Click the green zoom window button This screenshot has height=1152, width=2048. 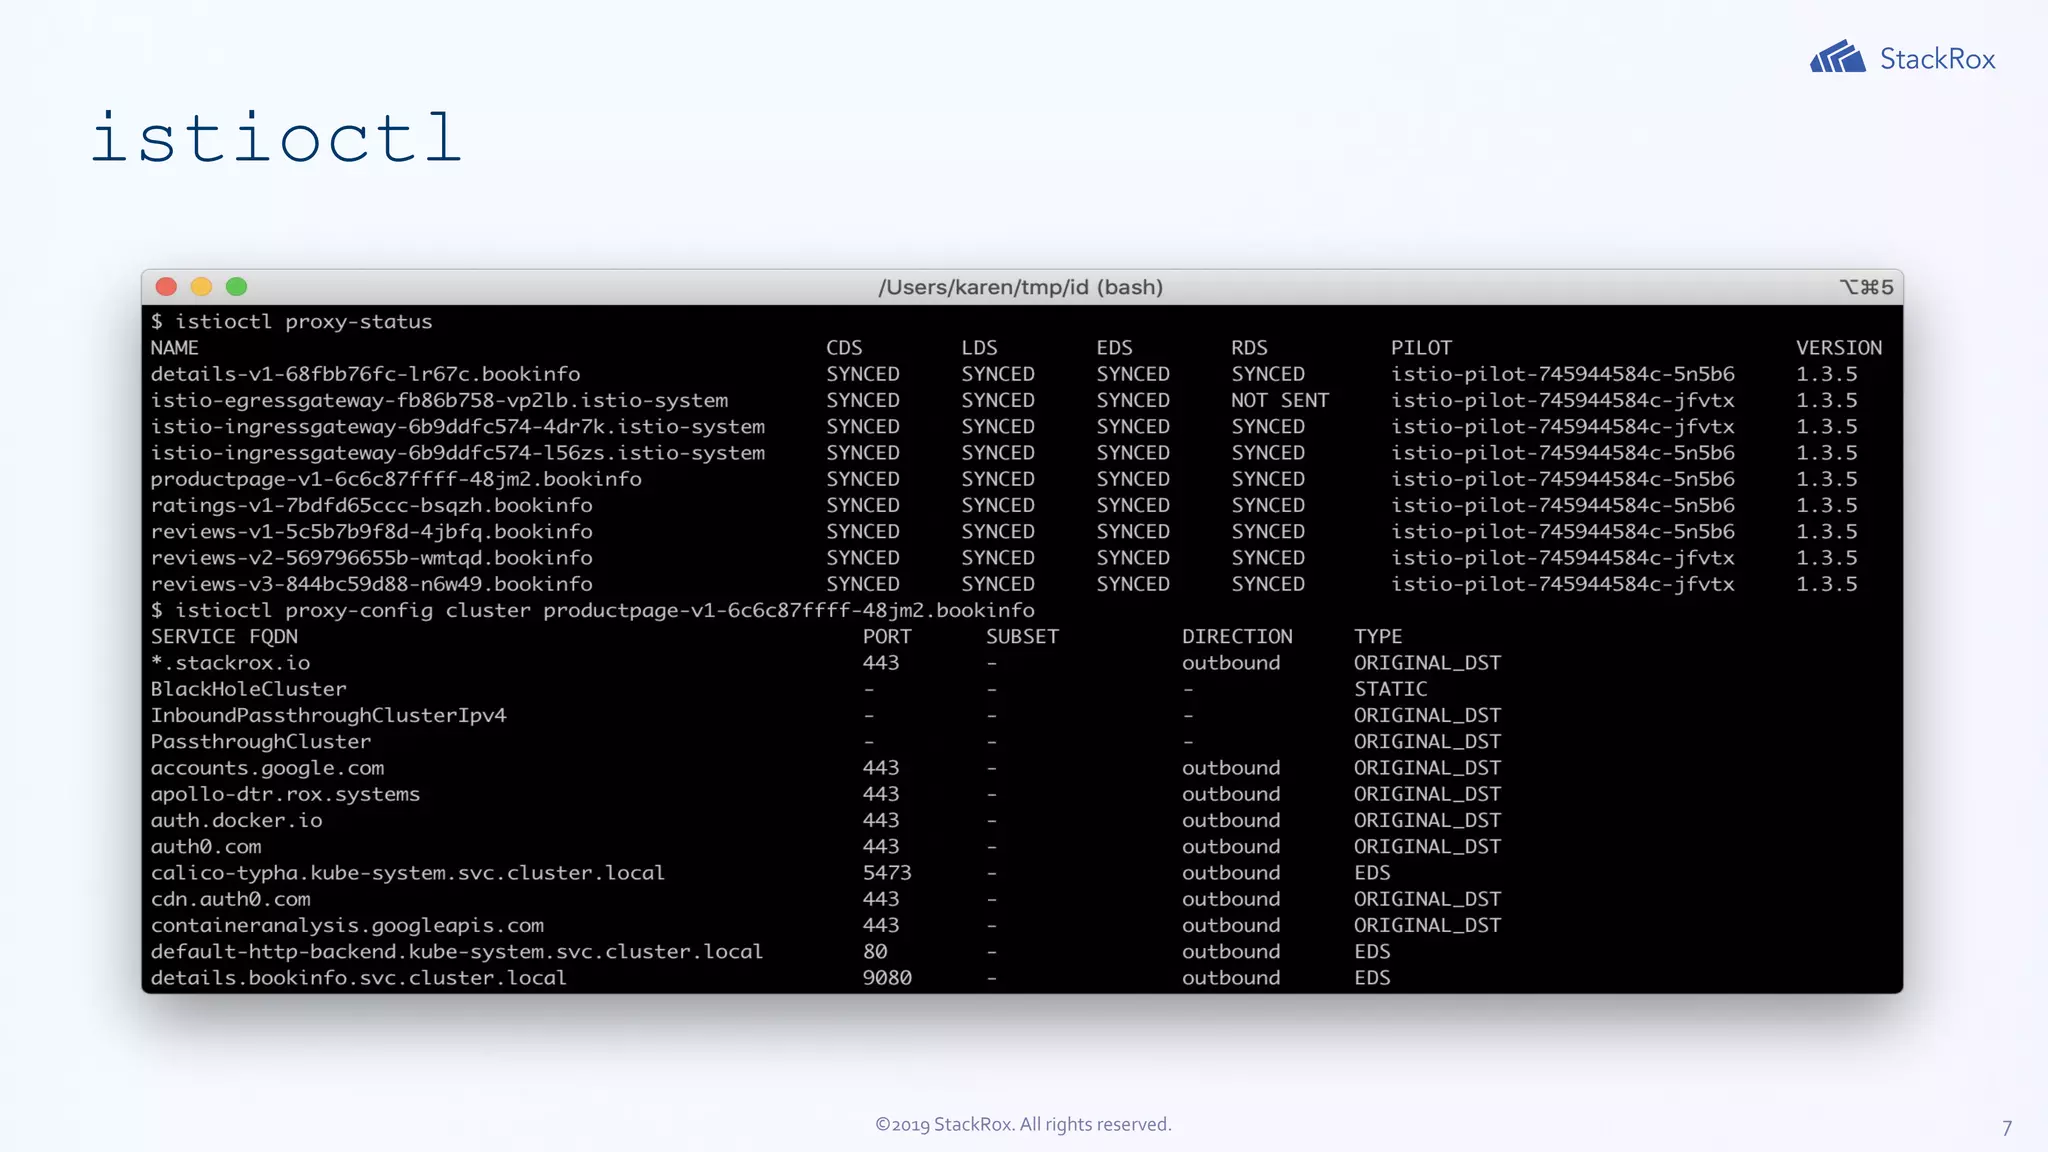point(236,287)
